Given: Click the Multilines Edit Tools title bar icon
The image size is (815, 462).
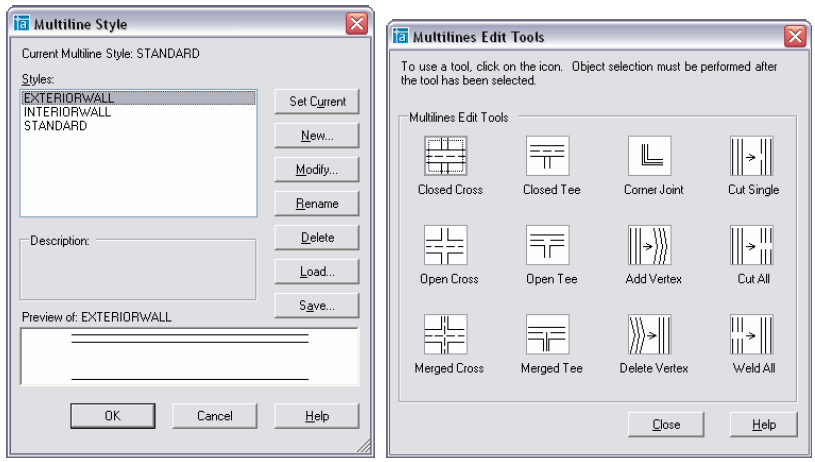Looking at the screenshot, I should 400,36.
